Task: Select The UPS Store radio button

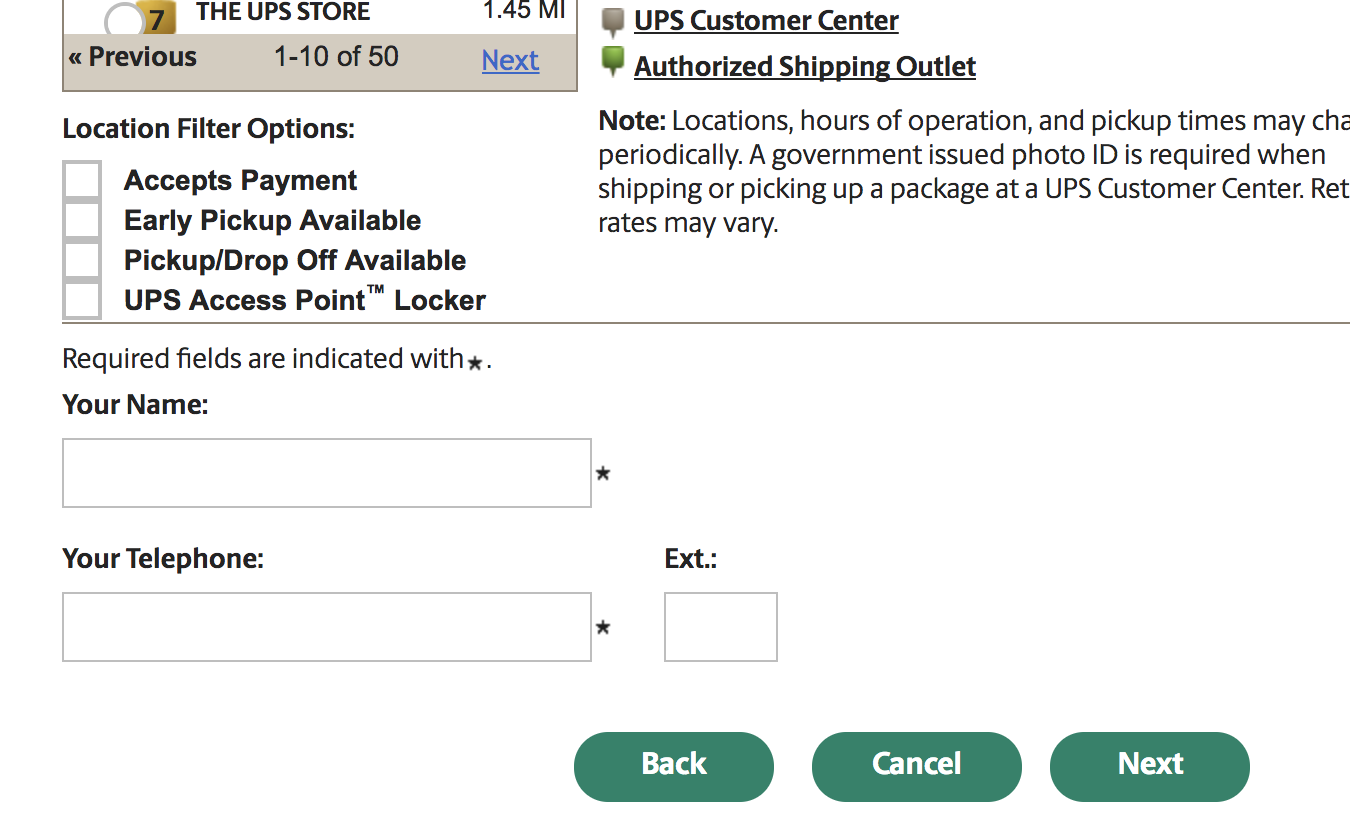Action: click(124, 20)
